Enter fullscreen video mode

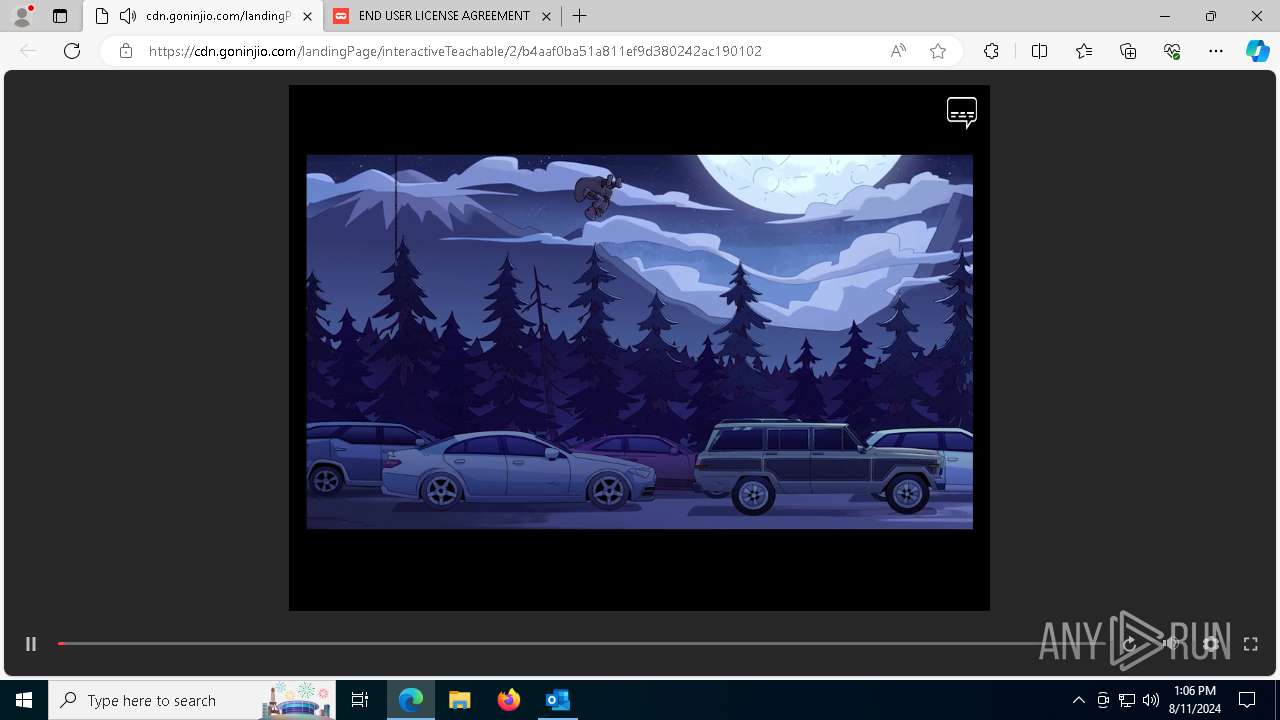click(1250, 644)
